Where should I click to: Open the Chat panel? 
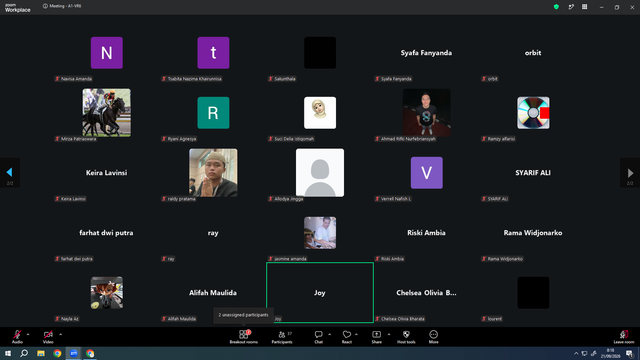(318, 337)
